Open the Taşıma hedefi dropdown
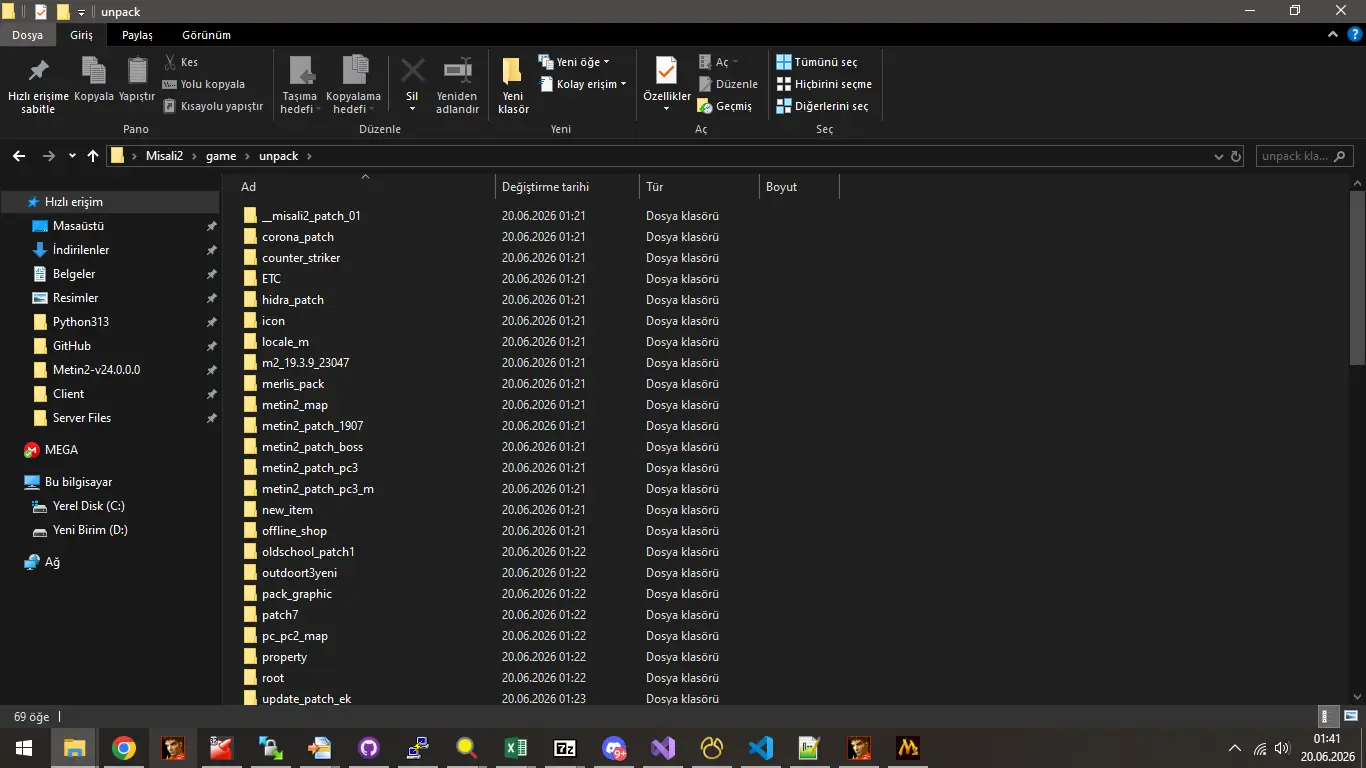 299,85
